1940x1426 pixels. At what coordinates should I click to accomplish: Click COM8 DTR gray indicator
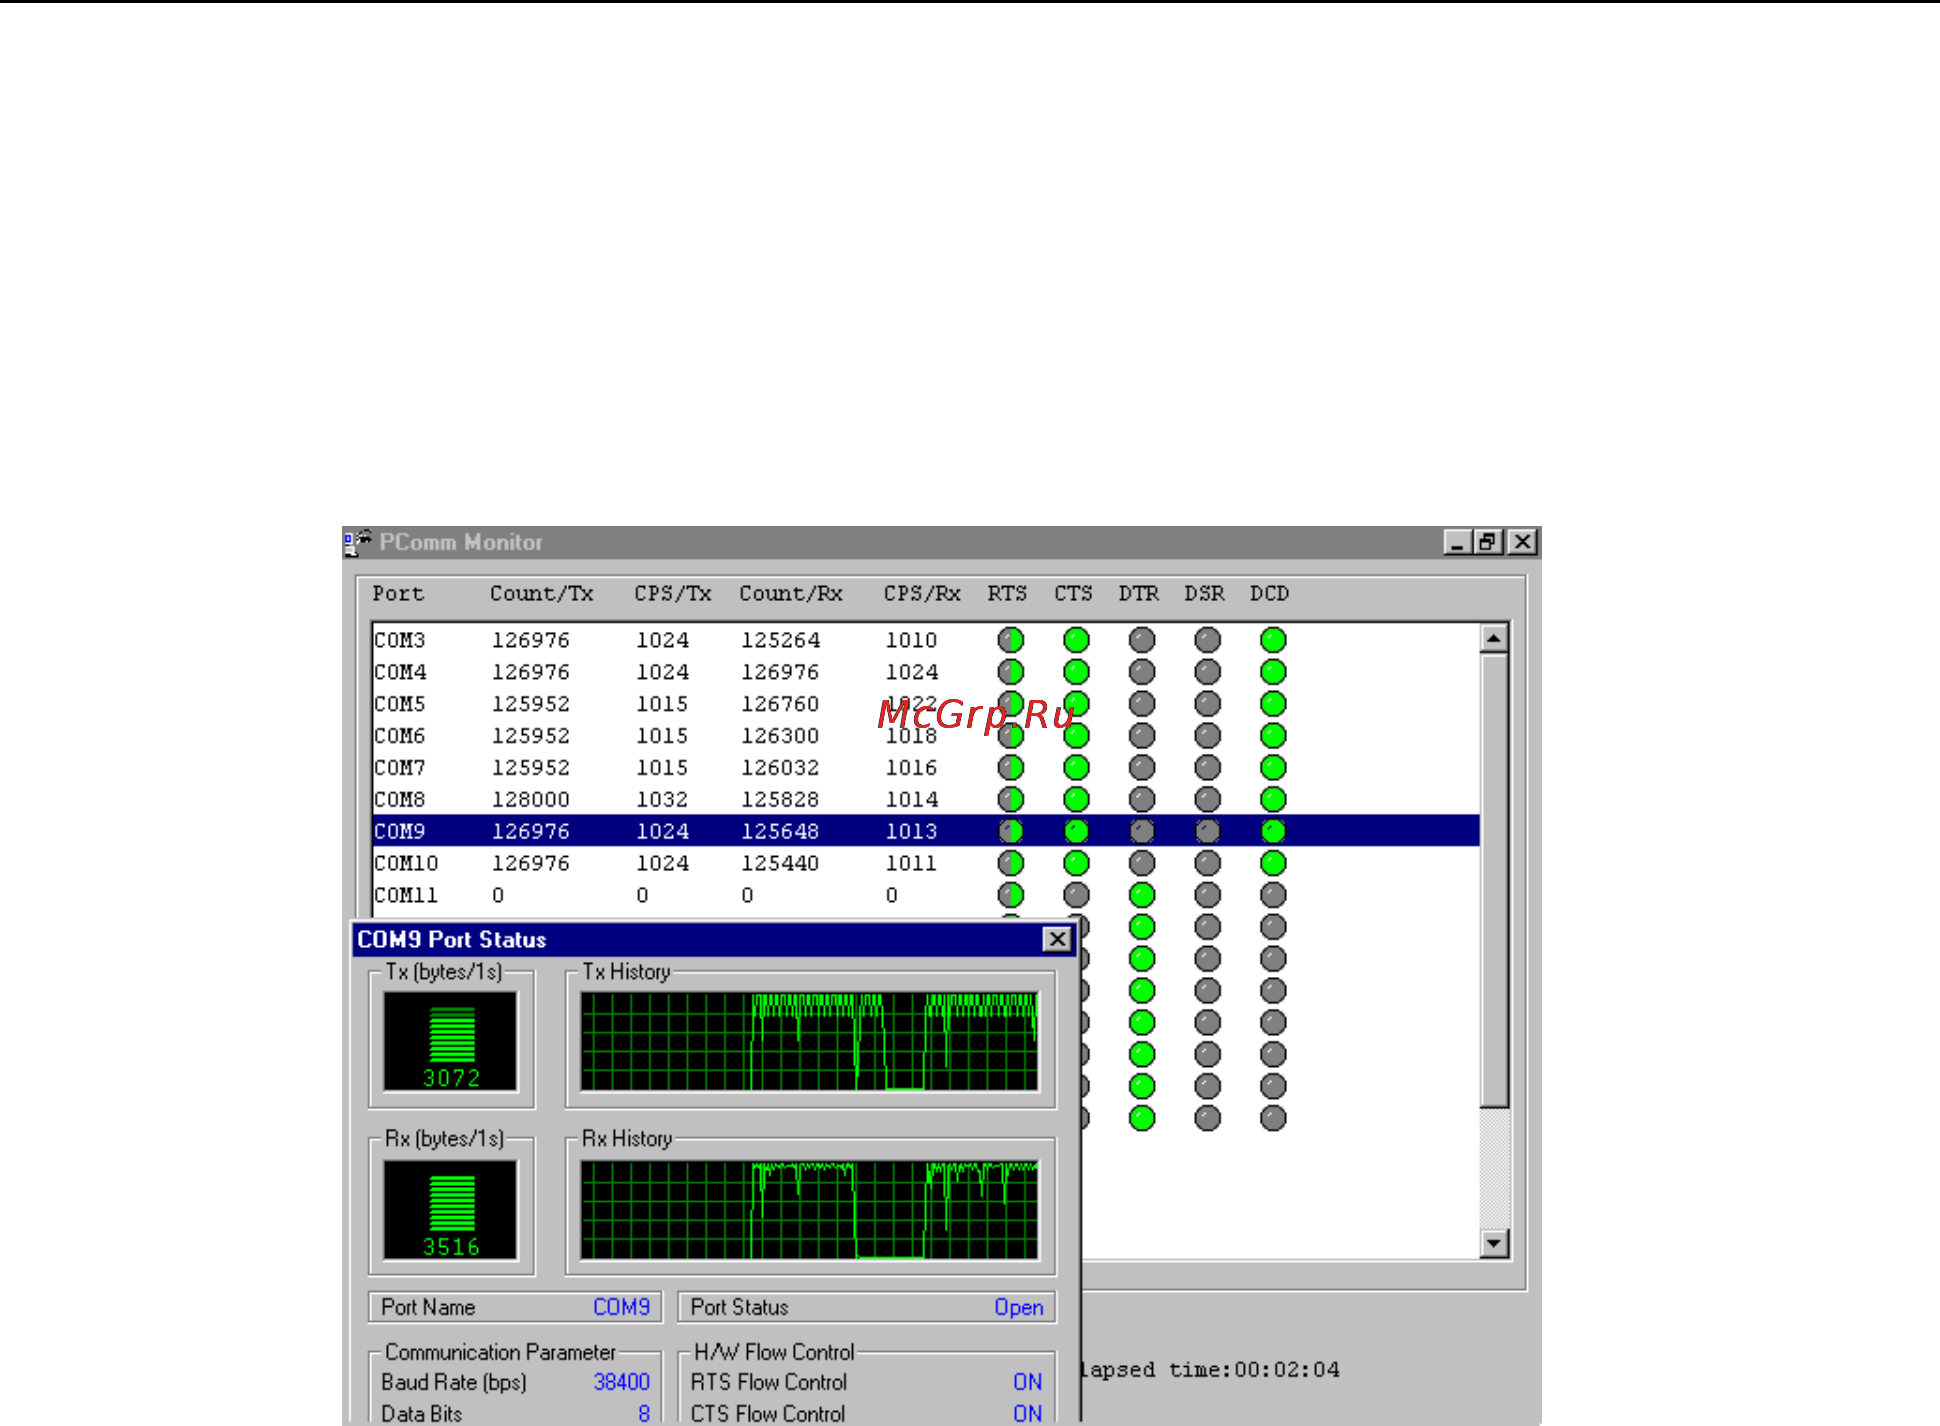pos(1142,800)
